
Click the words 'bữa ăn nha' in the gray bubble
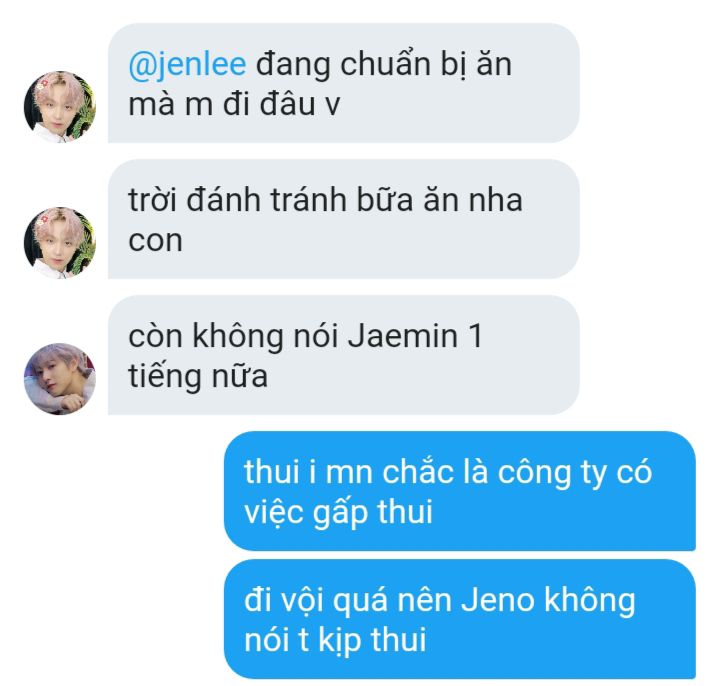click(x=439, y=200)
